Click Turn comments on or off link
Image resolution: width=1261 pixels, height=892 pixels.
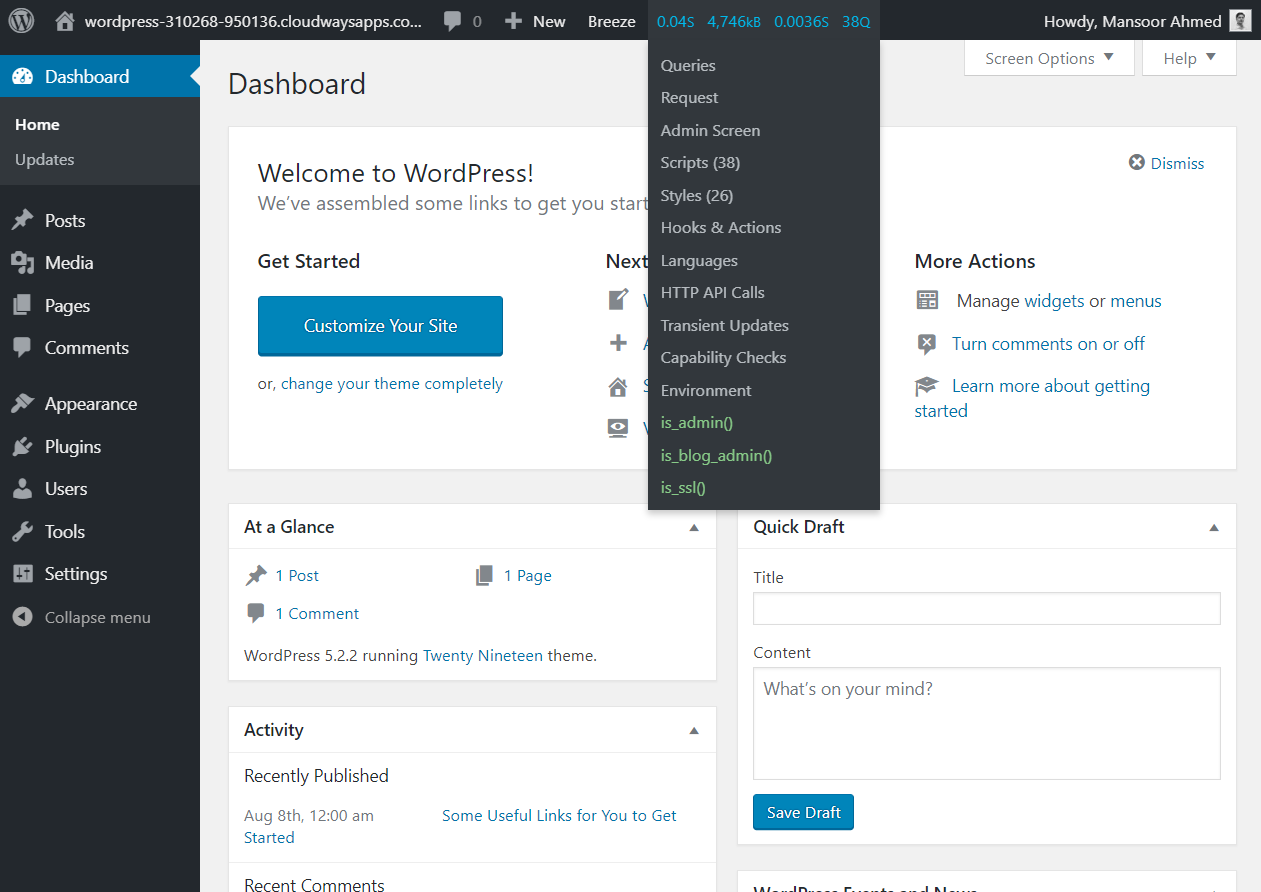(x=1048, y=344)
